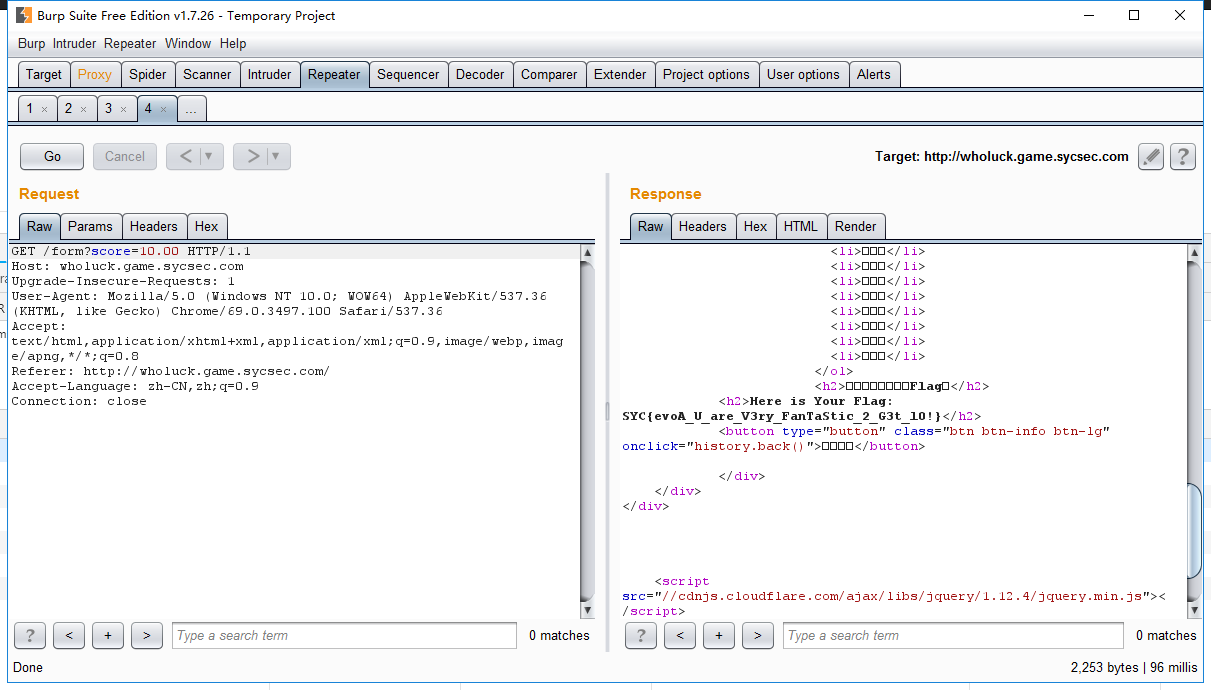The image size is (1211, 690).
Task: Expand the forward history dropdown arrow
Action: (x=277, y=156)
